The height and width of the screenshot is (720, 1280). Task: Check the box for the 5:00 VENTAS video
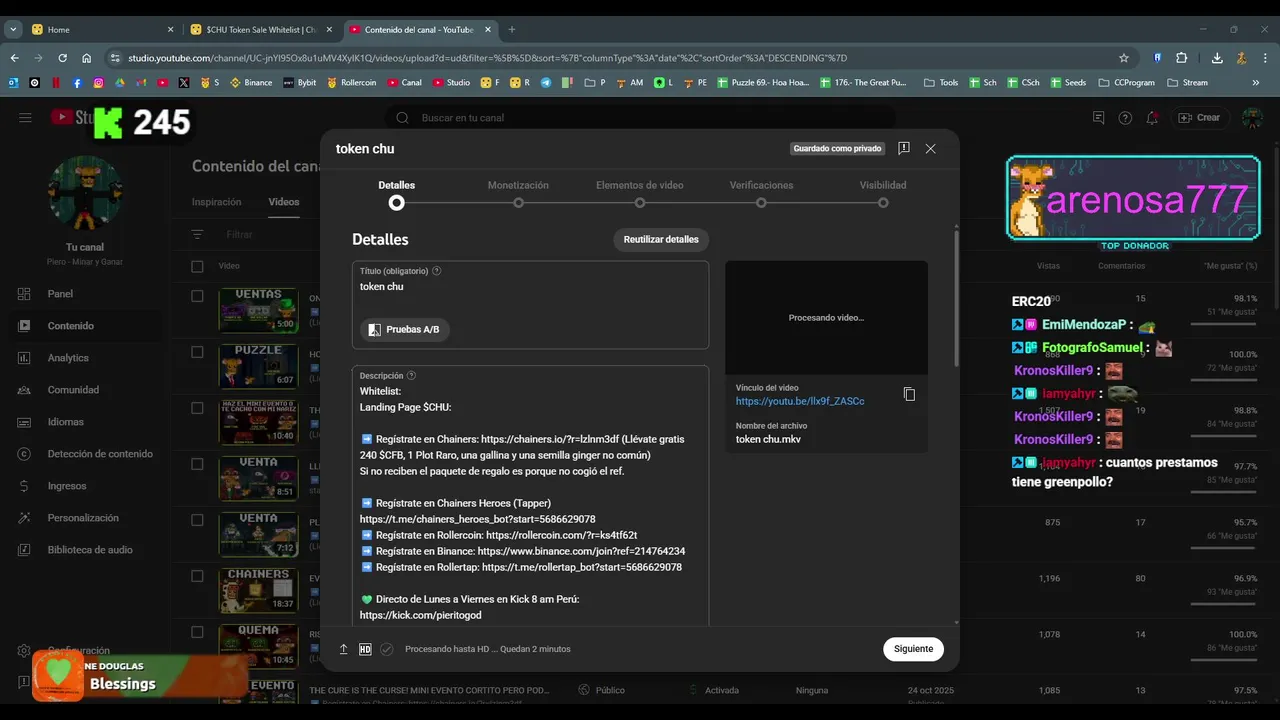pyautogui.click(x=197, y=297)
